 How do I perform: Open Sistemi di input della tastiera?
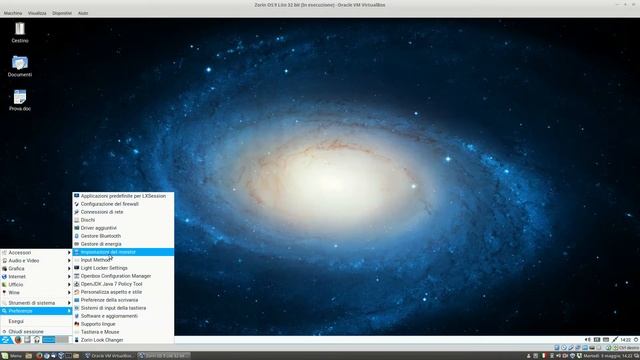123,308
